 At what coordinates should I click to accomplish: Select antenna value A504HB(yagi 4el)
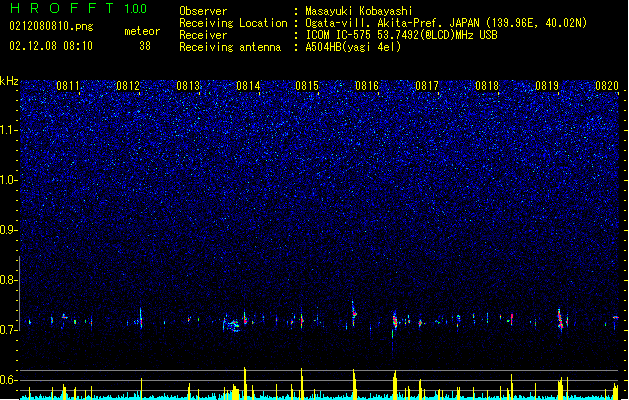[353, 47]
